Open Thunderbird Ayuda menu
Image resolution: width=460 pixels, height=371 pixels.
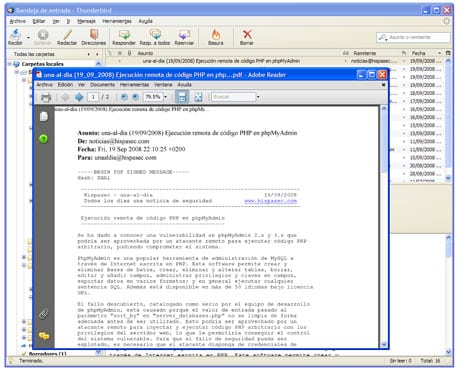[x=145, y=21]
